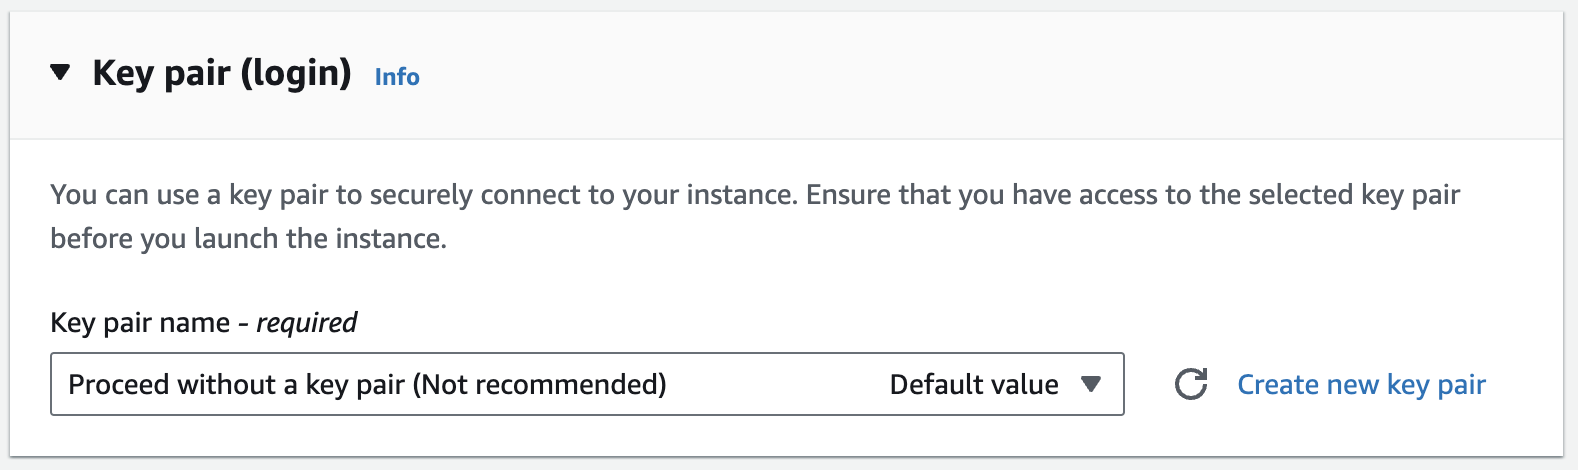Collapse the Key pair (login) section triangle
This screenshot has width=1578, height=470.
click(61, 73)
